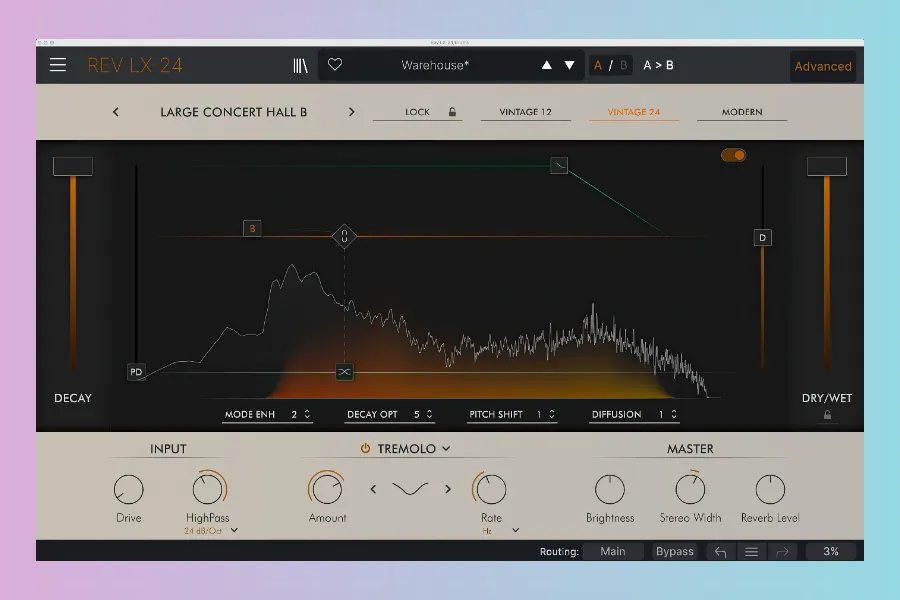Image resolution: width=900 pixels, height=600 pixels.
Task: Click the diamond crossover frequency handle
Action: point(344,236)
